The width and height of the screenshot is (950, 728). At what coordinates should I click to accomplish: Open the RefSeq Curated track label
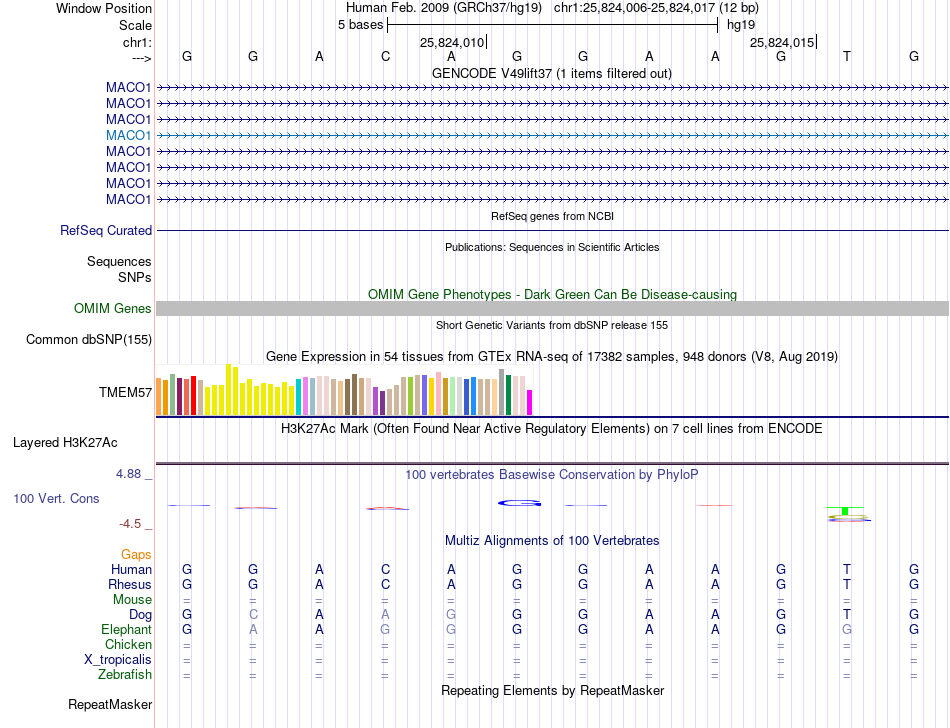tap(106, 230)
